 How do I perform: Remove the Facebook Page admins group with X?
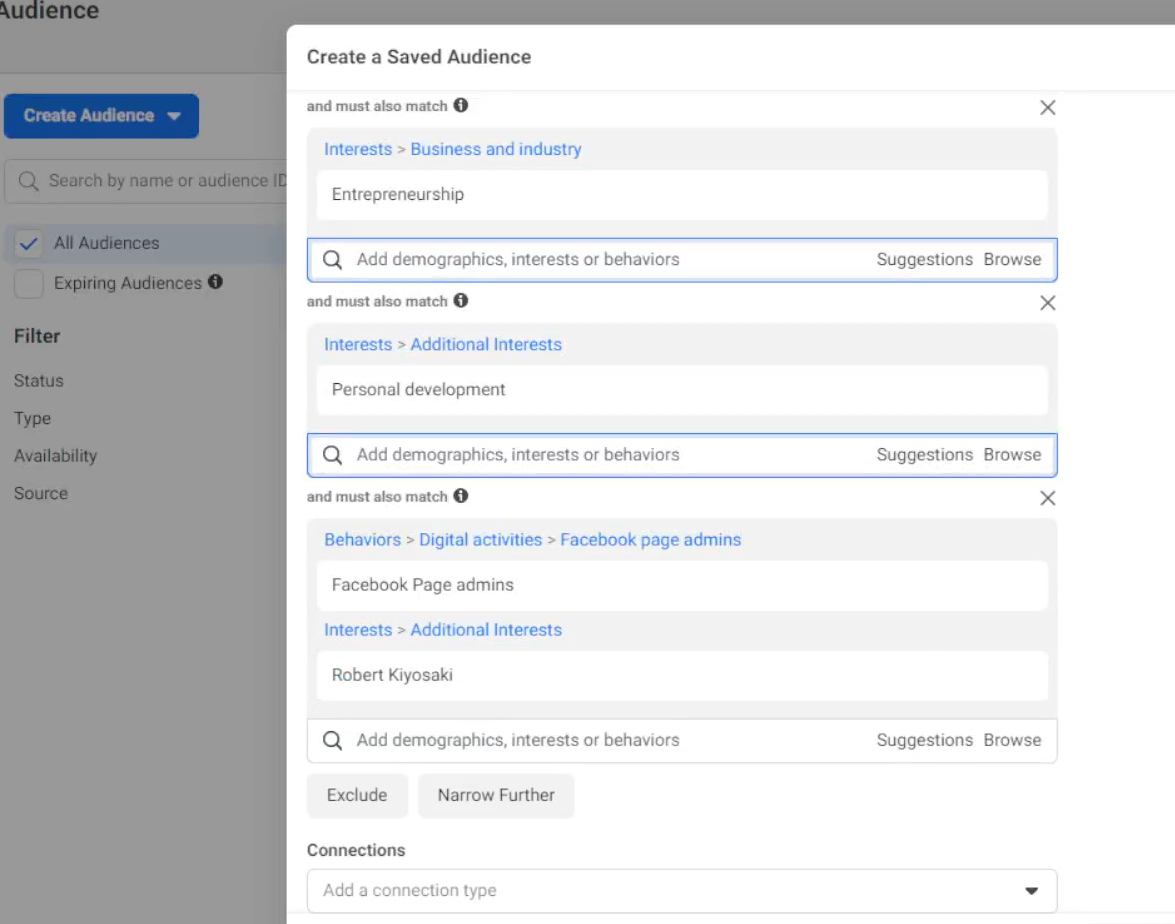coord(1048,498)
